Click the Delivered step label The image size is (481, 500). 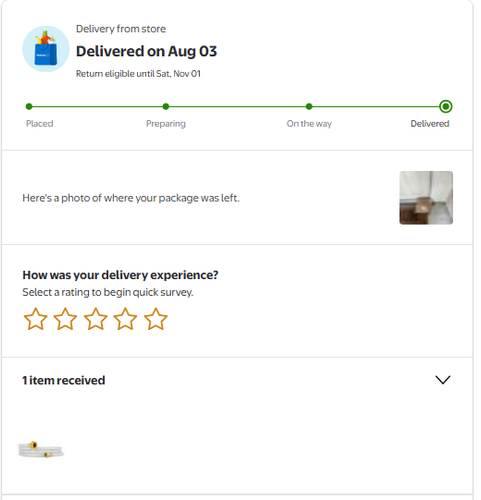430,124
